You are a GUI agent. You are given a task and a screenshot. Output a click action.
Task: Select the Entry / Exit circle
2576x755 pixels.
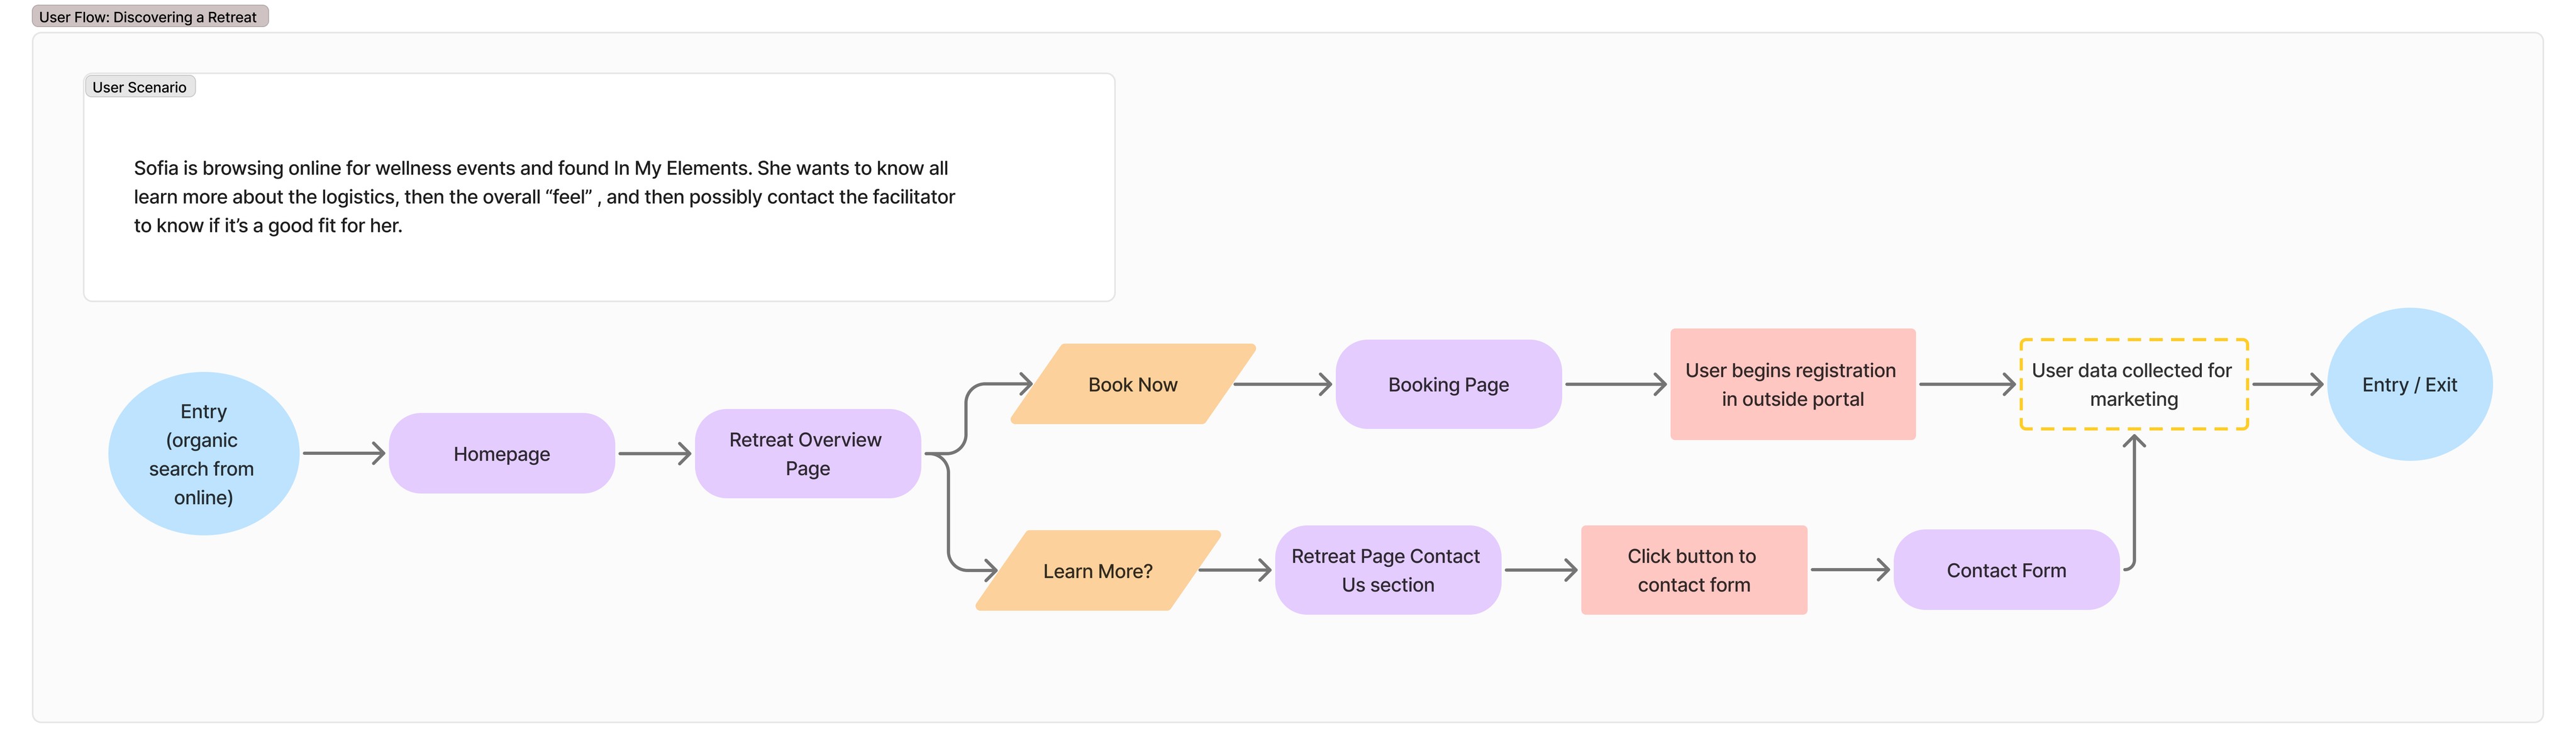(2408, 385)
